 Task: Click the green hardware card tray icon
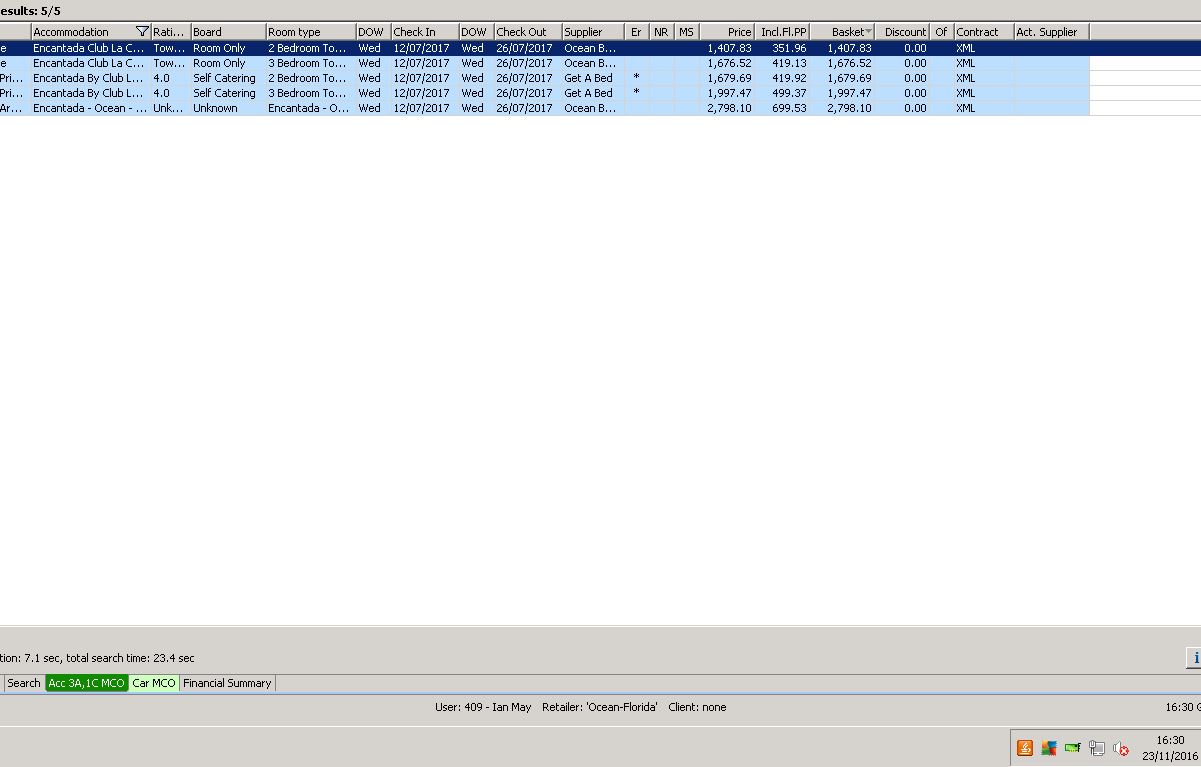click(x=1073, y=748)
